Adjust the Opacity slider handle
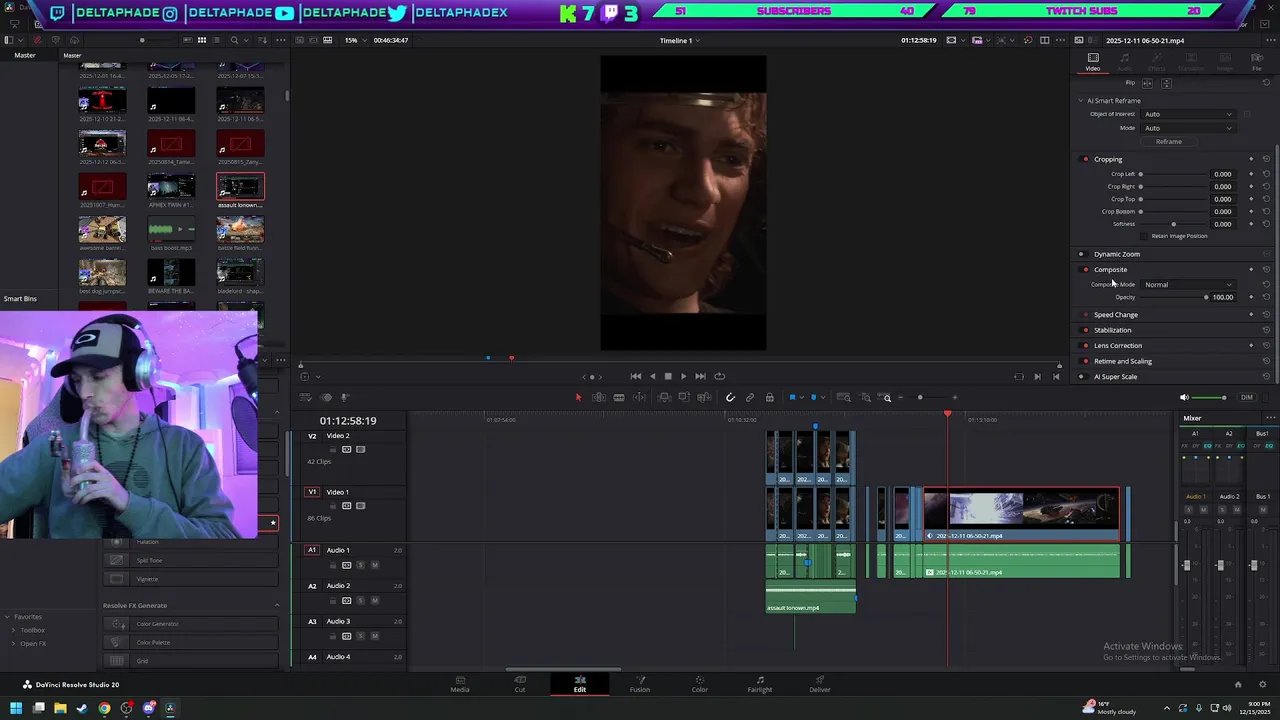 tap(1206, 297)
